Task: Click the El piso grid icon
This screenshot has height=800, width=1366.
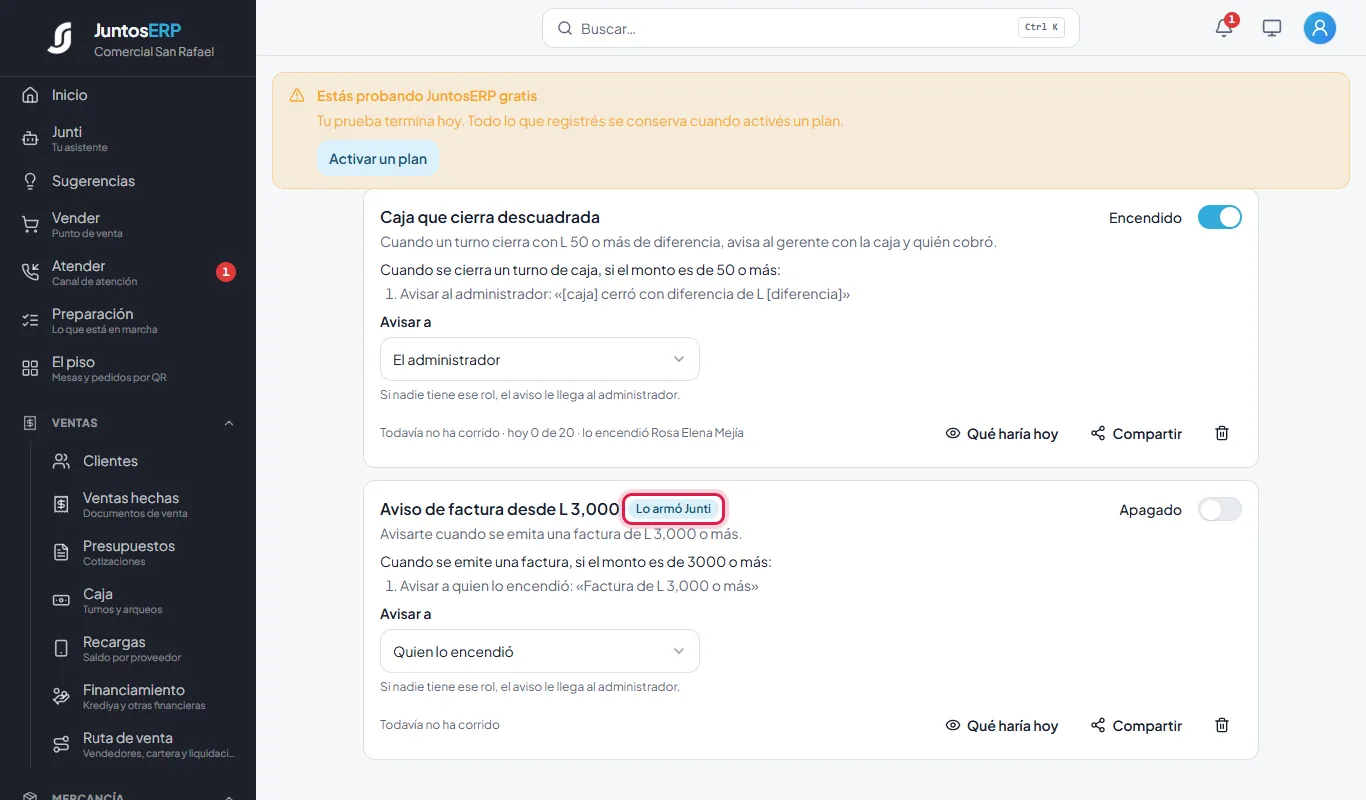Action: pos(30,368)
